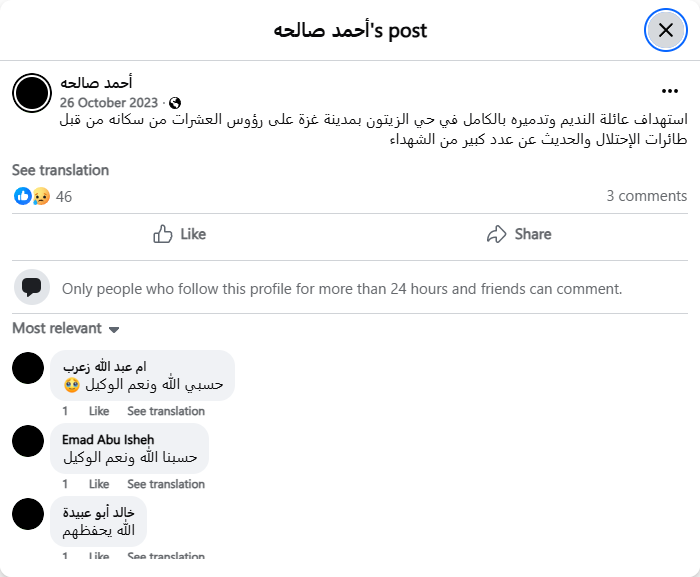Image resolution: width=700 pixels, height=577 pixels.
Task: Open Emad Abu Isheh's profile name
Action: pos(108,439)
